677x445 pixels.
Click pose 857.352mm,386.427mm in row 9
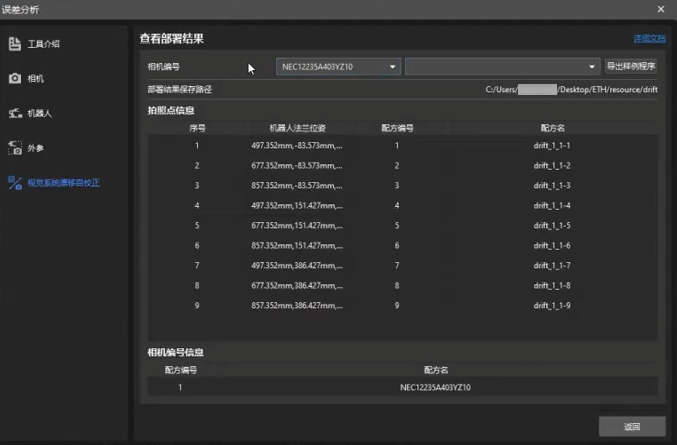tap(297, 305)
